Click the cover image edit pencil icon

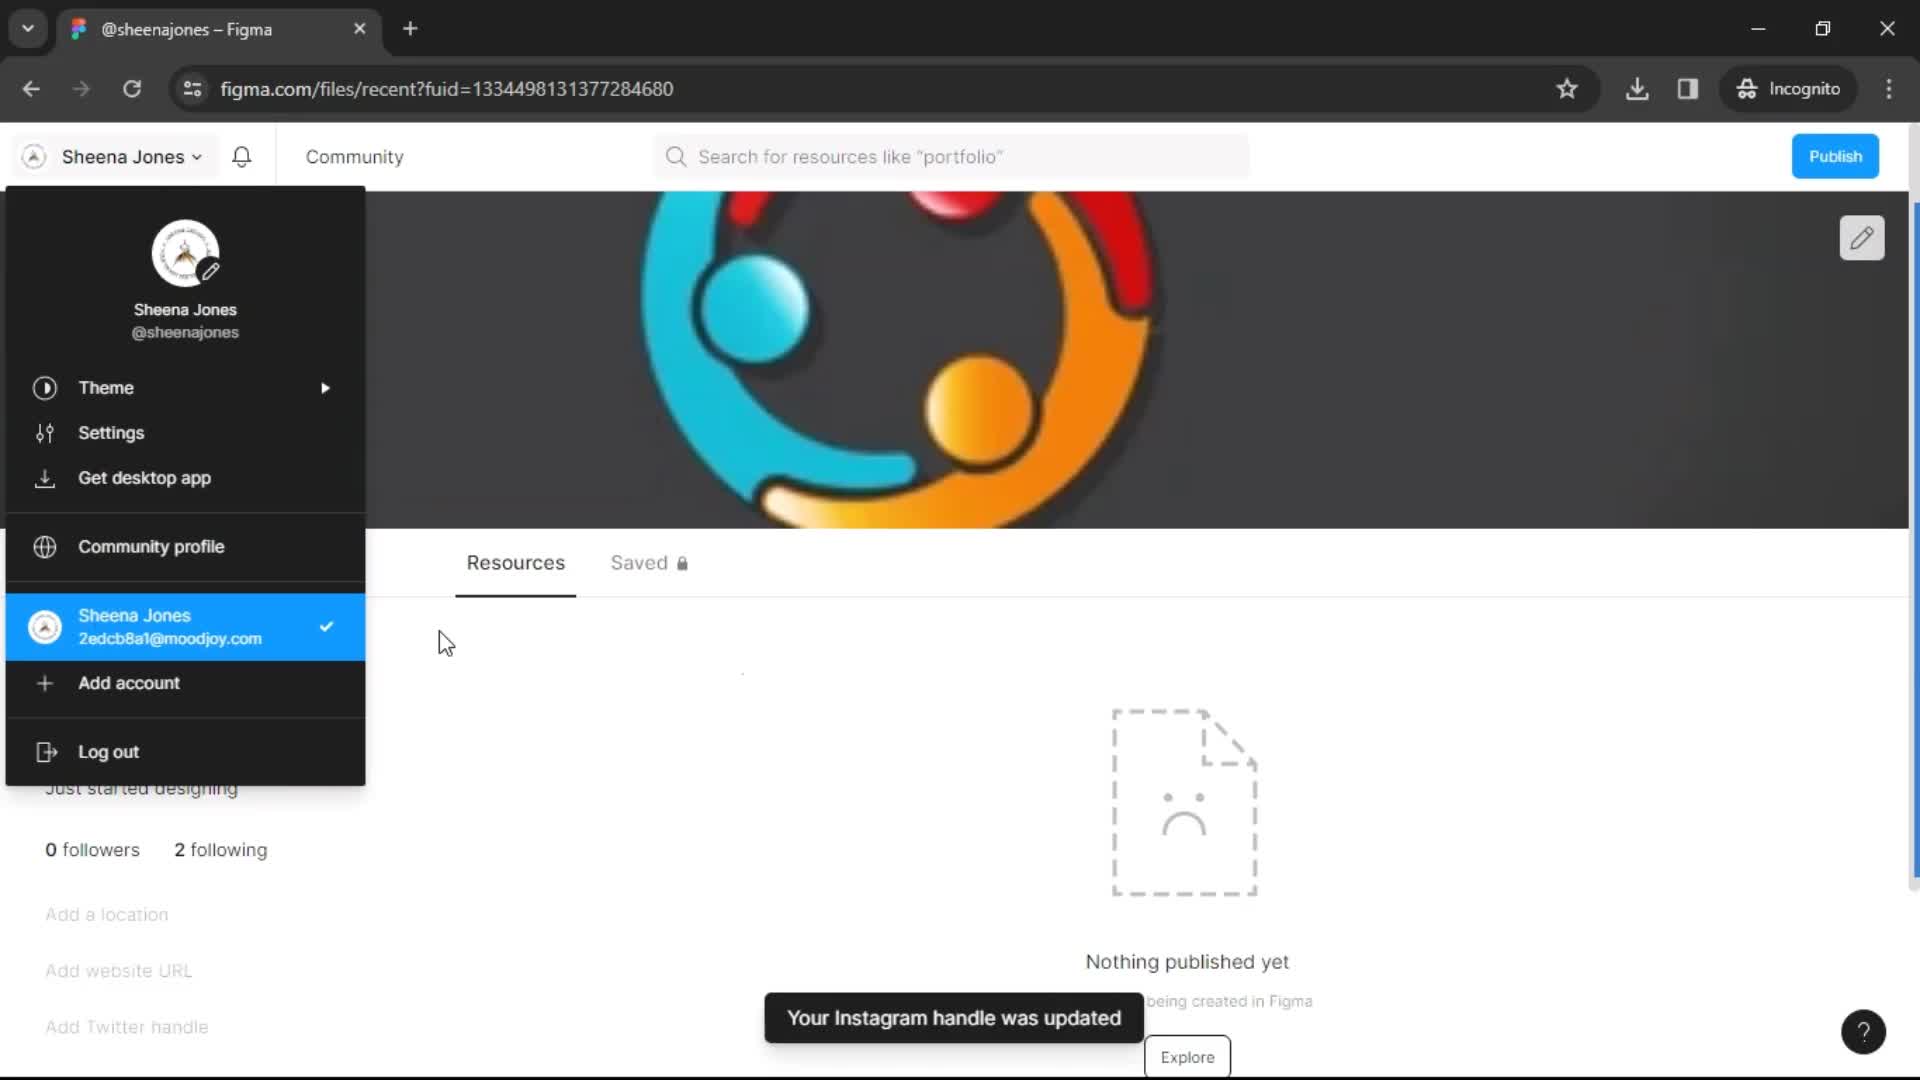coord(1863,237)
